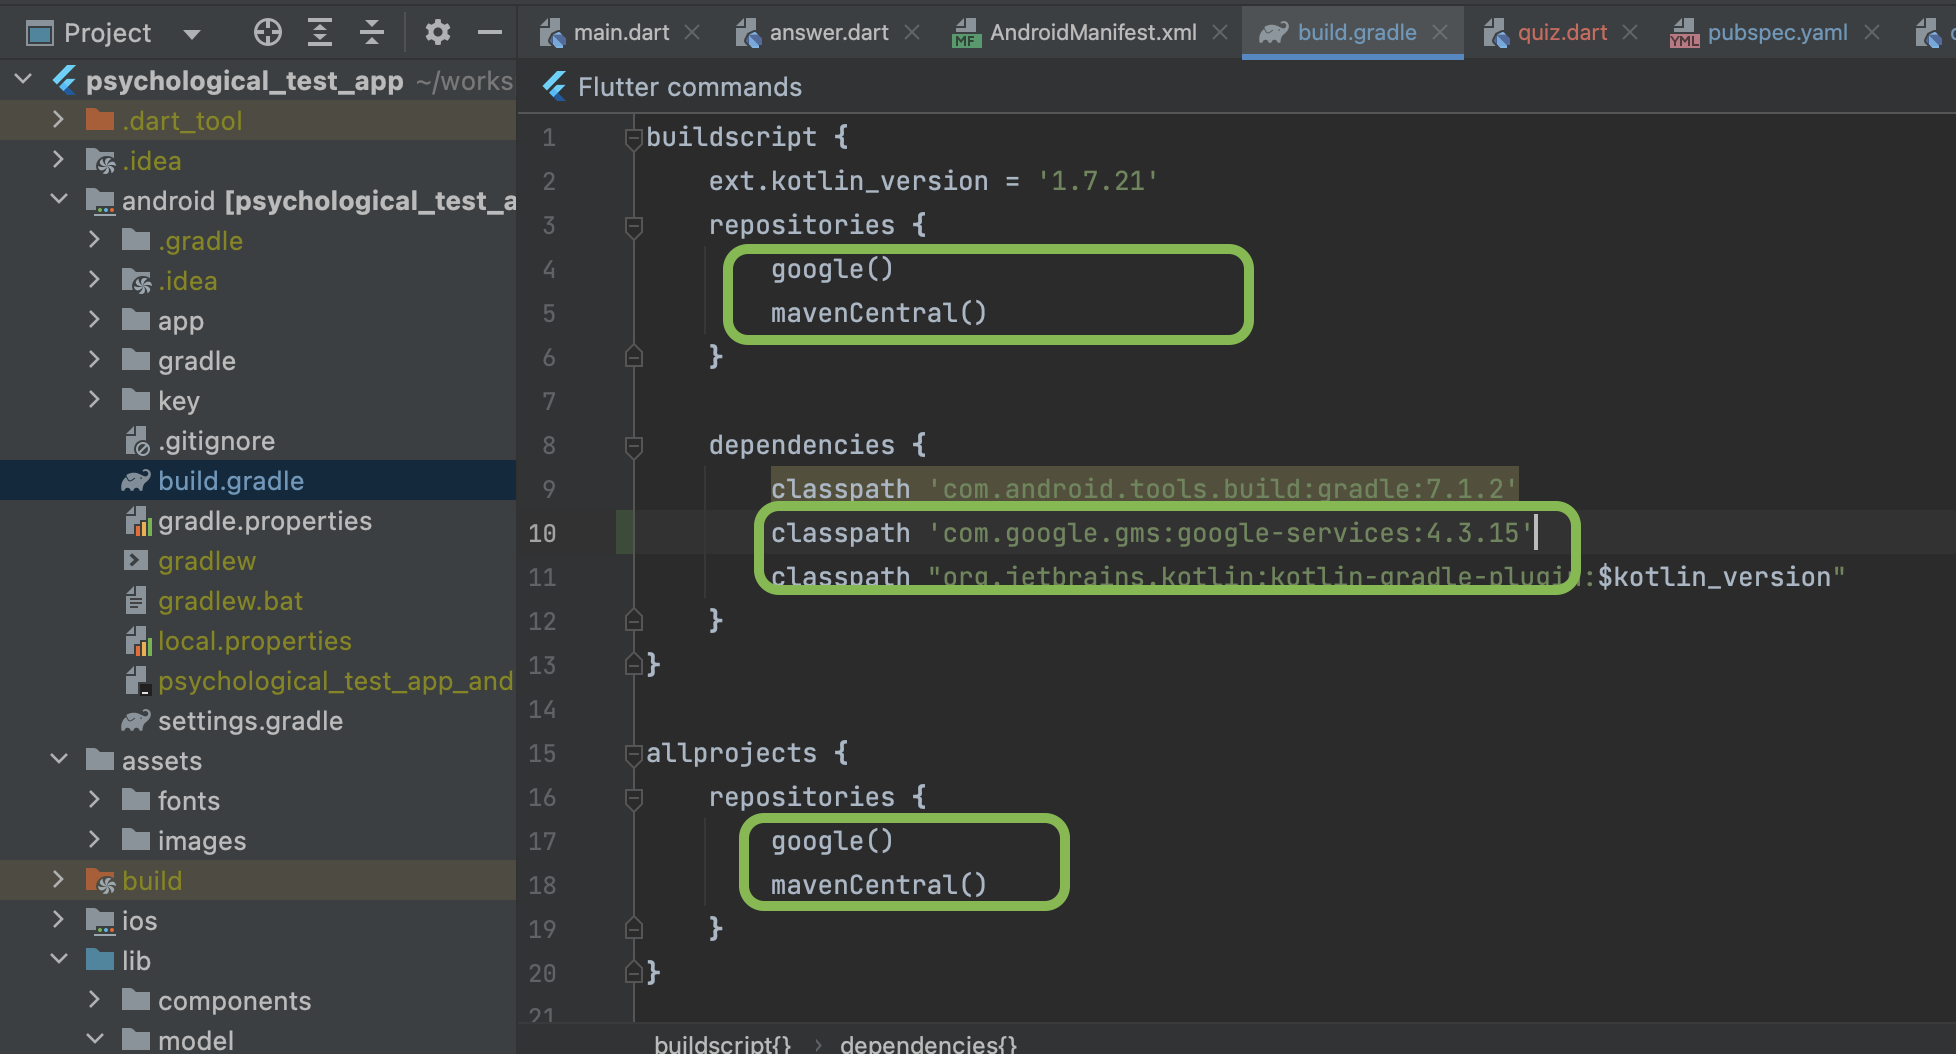Screen dimensions: 1956x1054
Task: Expand the app folder
Action: pos(95,320)
